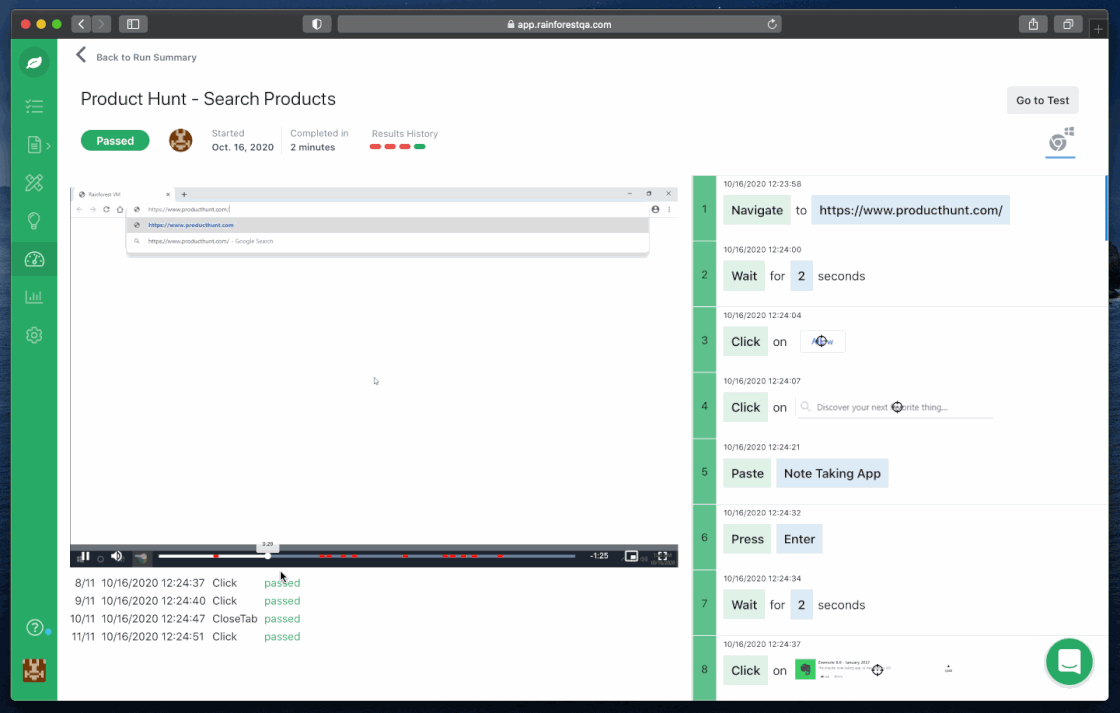
Task: Click the tester avatar beside Passed badge
Action: [x=181, y=140]
